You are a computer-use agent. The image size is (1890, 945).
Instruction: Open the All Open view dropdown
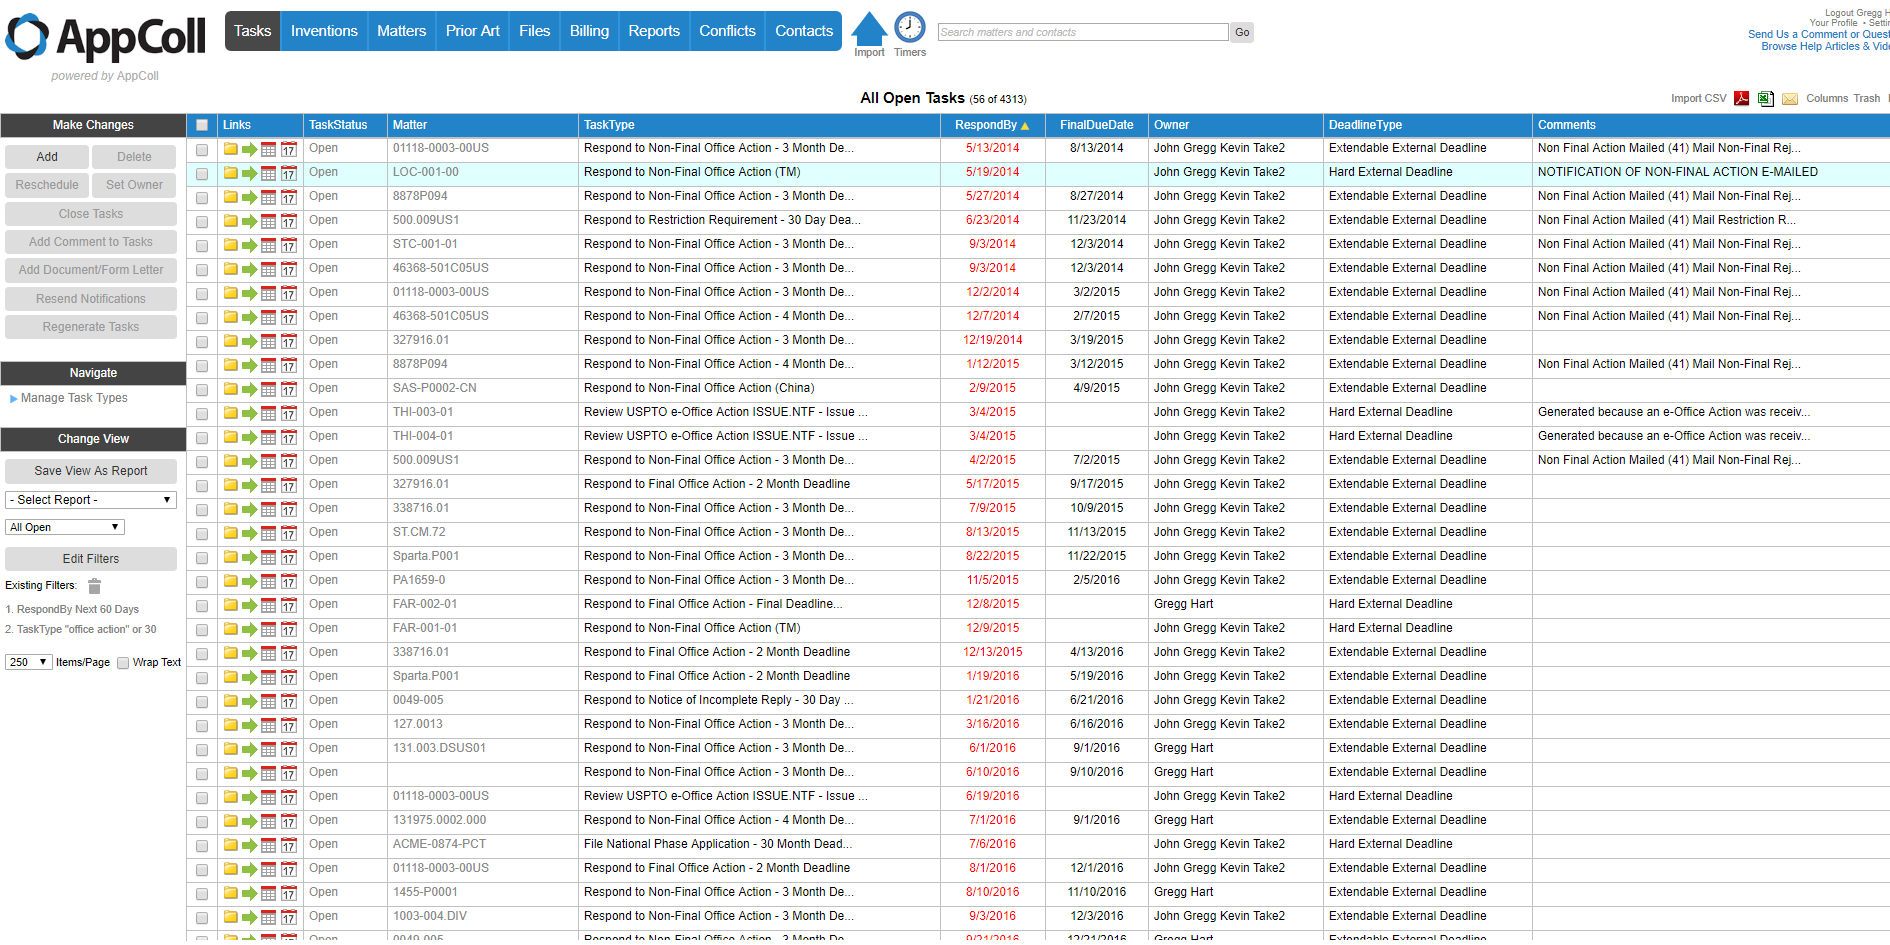pyautogui.click(x=65, y=527)
